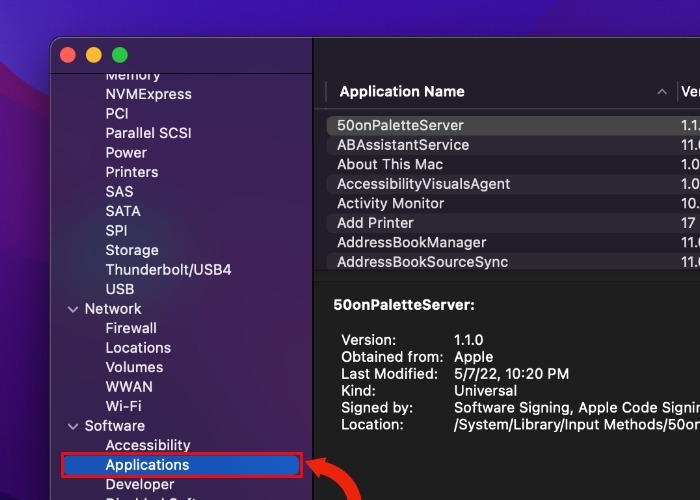Select PCI in the hardware list
700x500 pixels.
coord(117,114)
